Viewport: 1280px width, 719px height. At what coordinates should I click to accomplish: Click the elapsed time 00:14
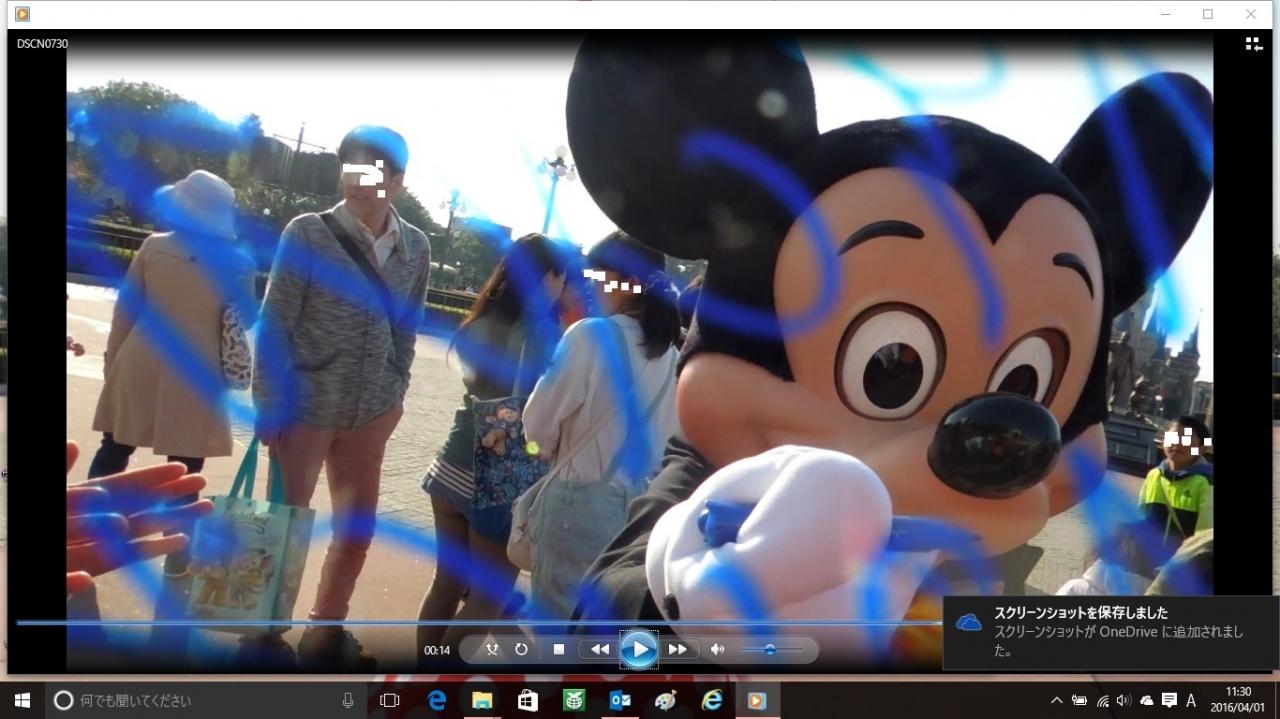point(437,650)
